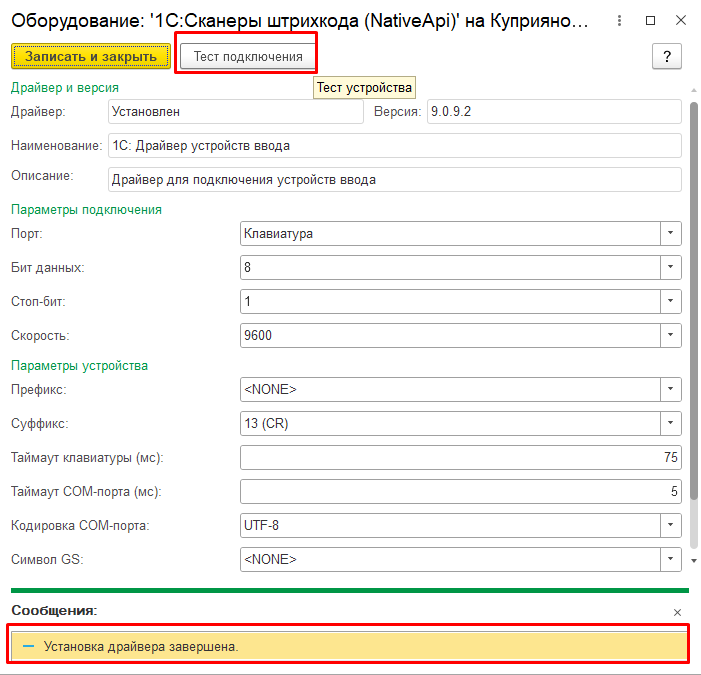Expand 'Кодировка COM-порта' encoding dropdown
The height and width of the screenshot is (675, 701).
[x=670, y=525]
